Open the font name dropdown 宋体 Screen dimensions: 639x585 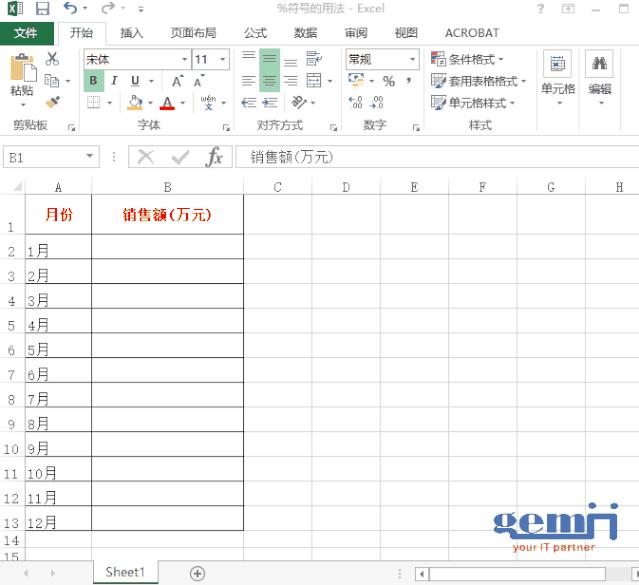pyautogui.click(x=185, y=60)
